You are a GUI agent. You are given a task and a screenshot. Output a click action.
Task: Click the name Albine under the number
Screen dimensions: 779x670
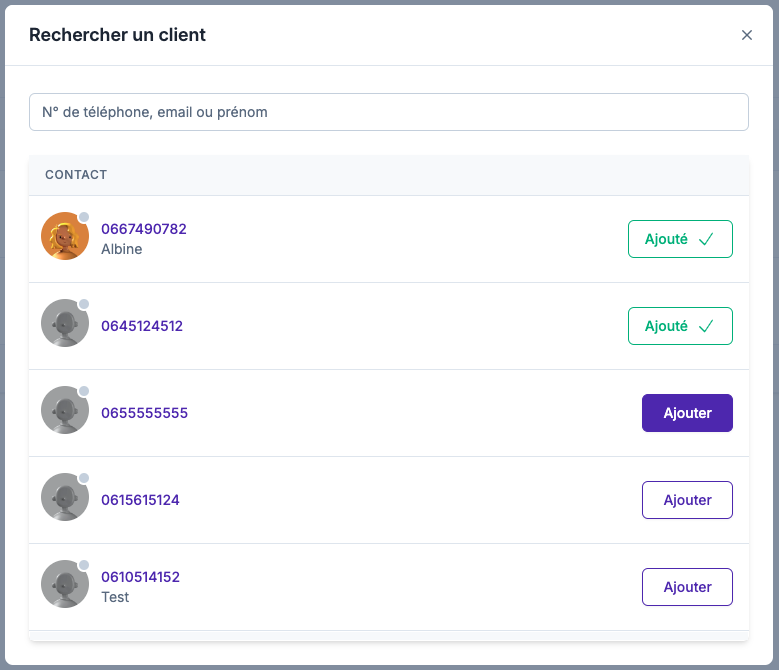(x=122, y=249)
